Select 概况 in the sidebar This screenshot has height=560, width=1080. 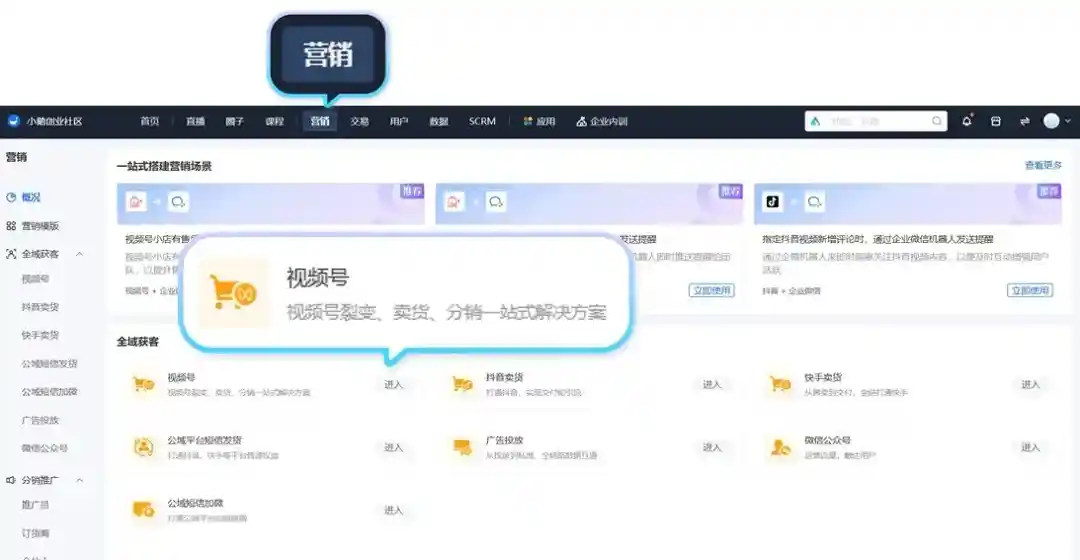[31, 197]
